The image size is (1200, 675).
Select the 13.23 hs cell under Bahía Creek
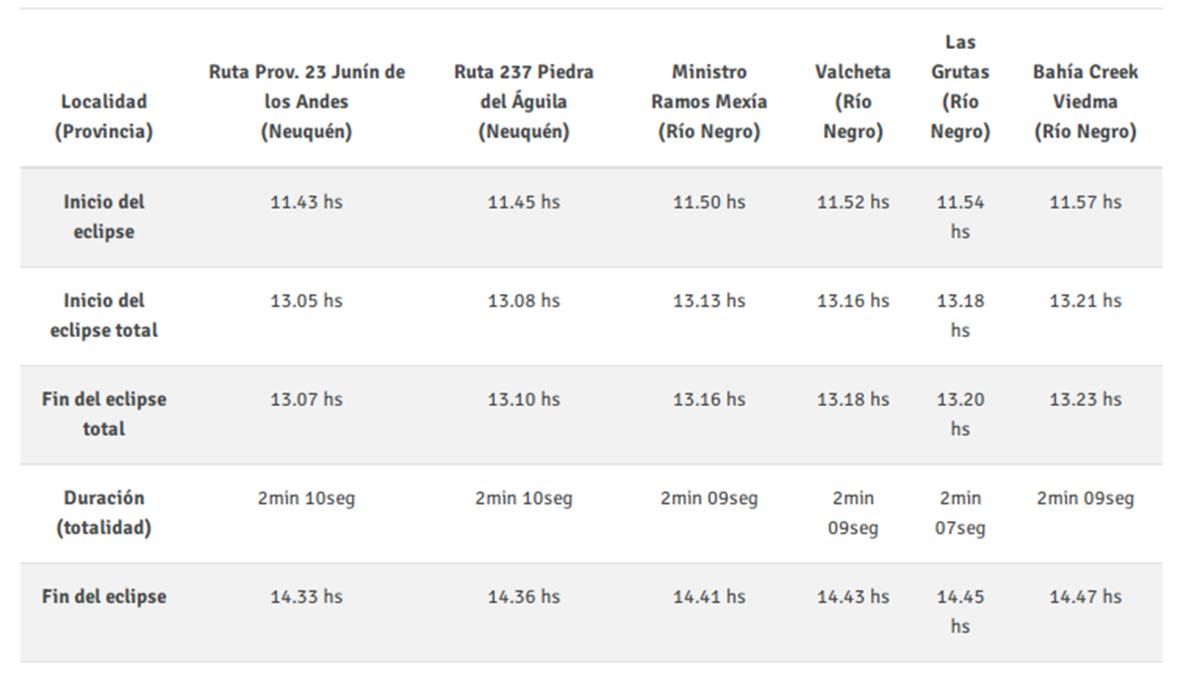pyautogui.click(x=1085, y=399)
